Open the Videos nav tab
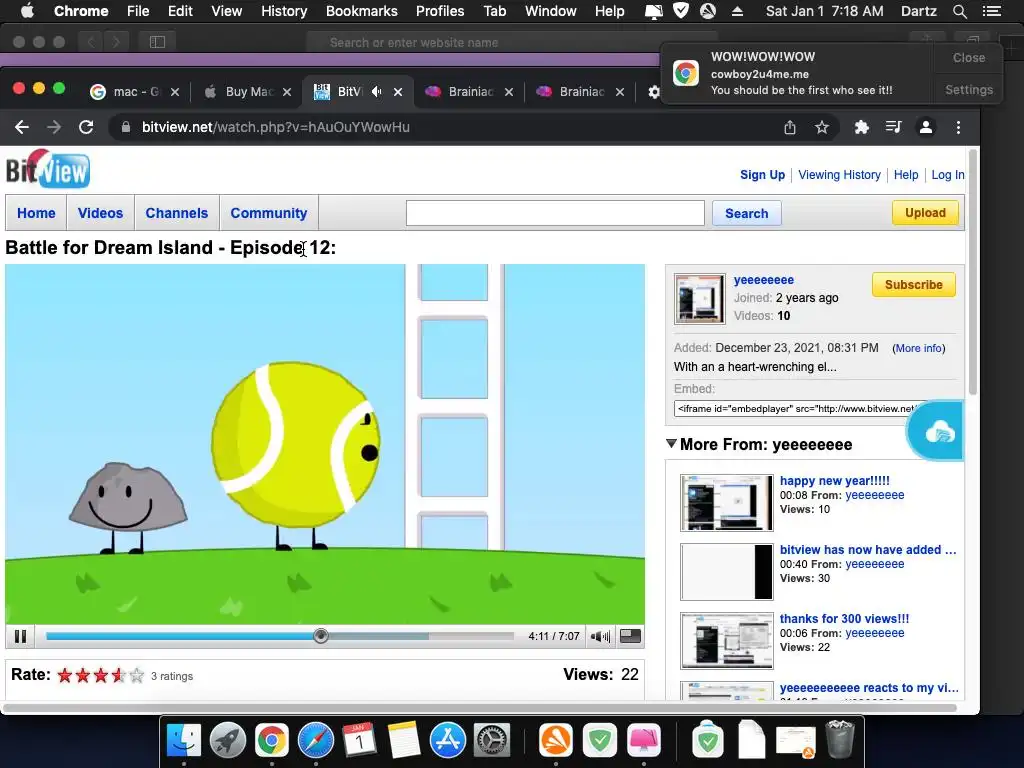The image size is (1024, 768). pyautogui.click(x=100, y=213)
